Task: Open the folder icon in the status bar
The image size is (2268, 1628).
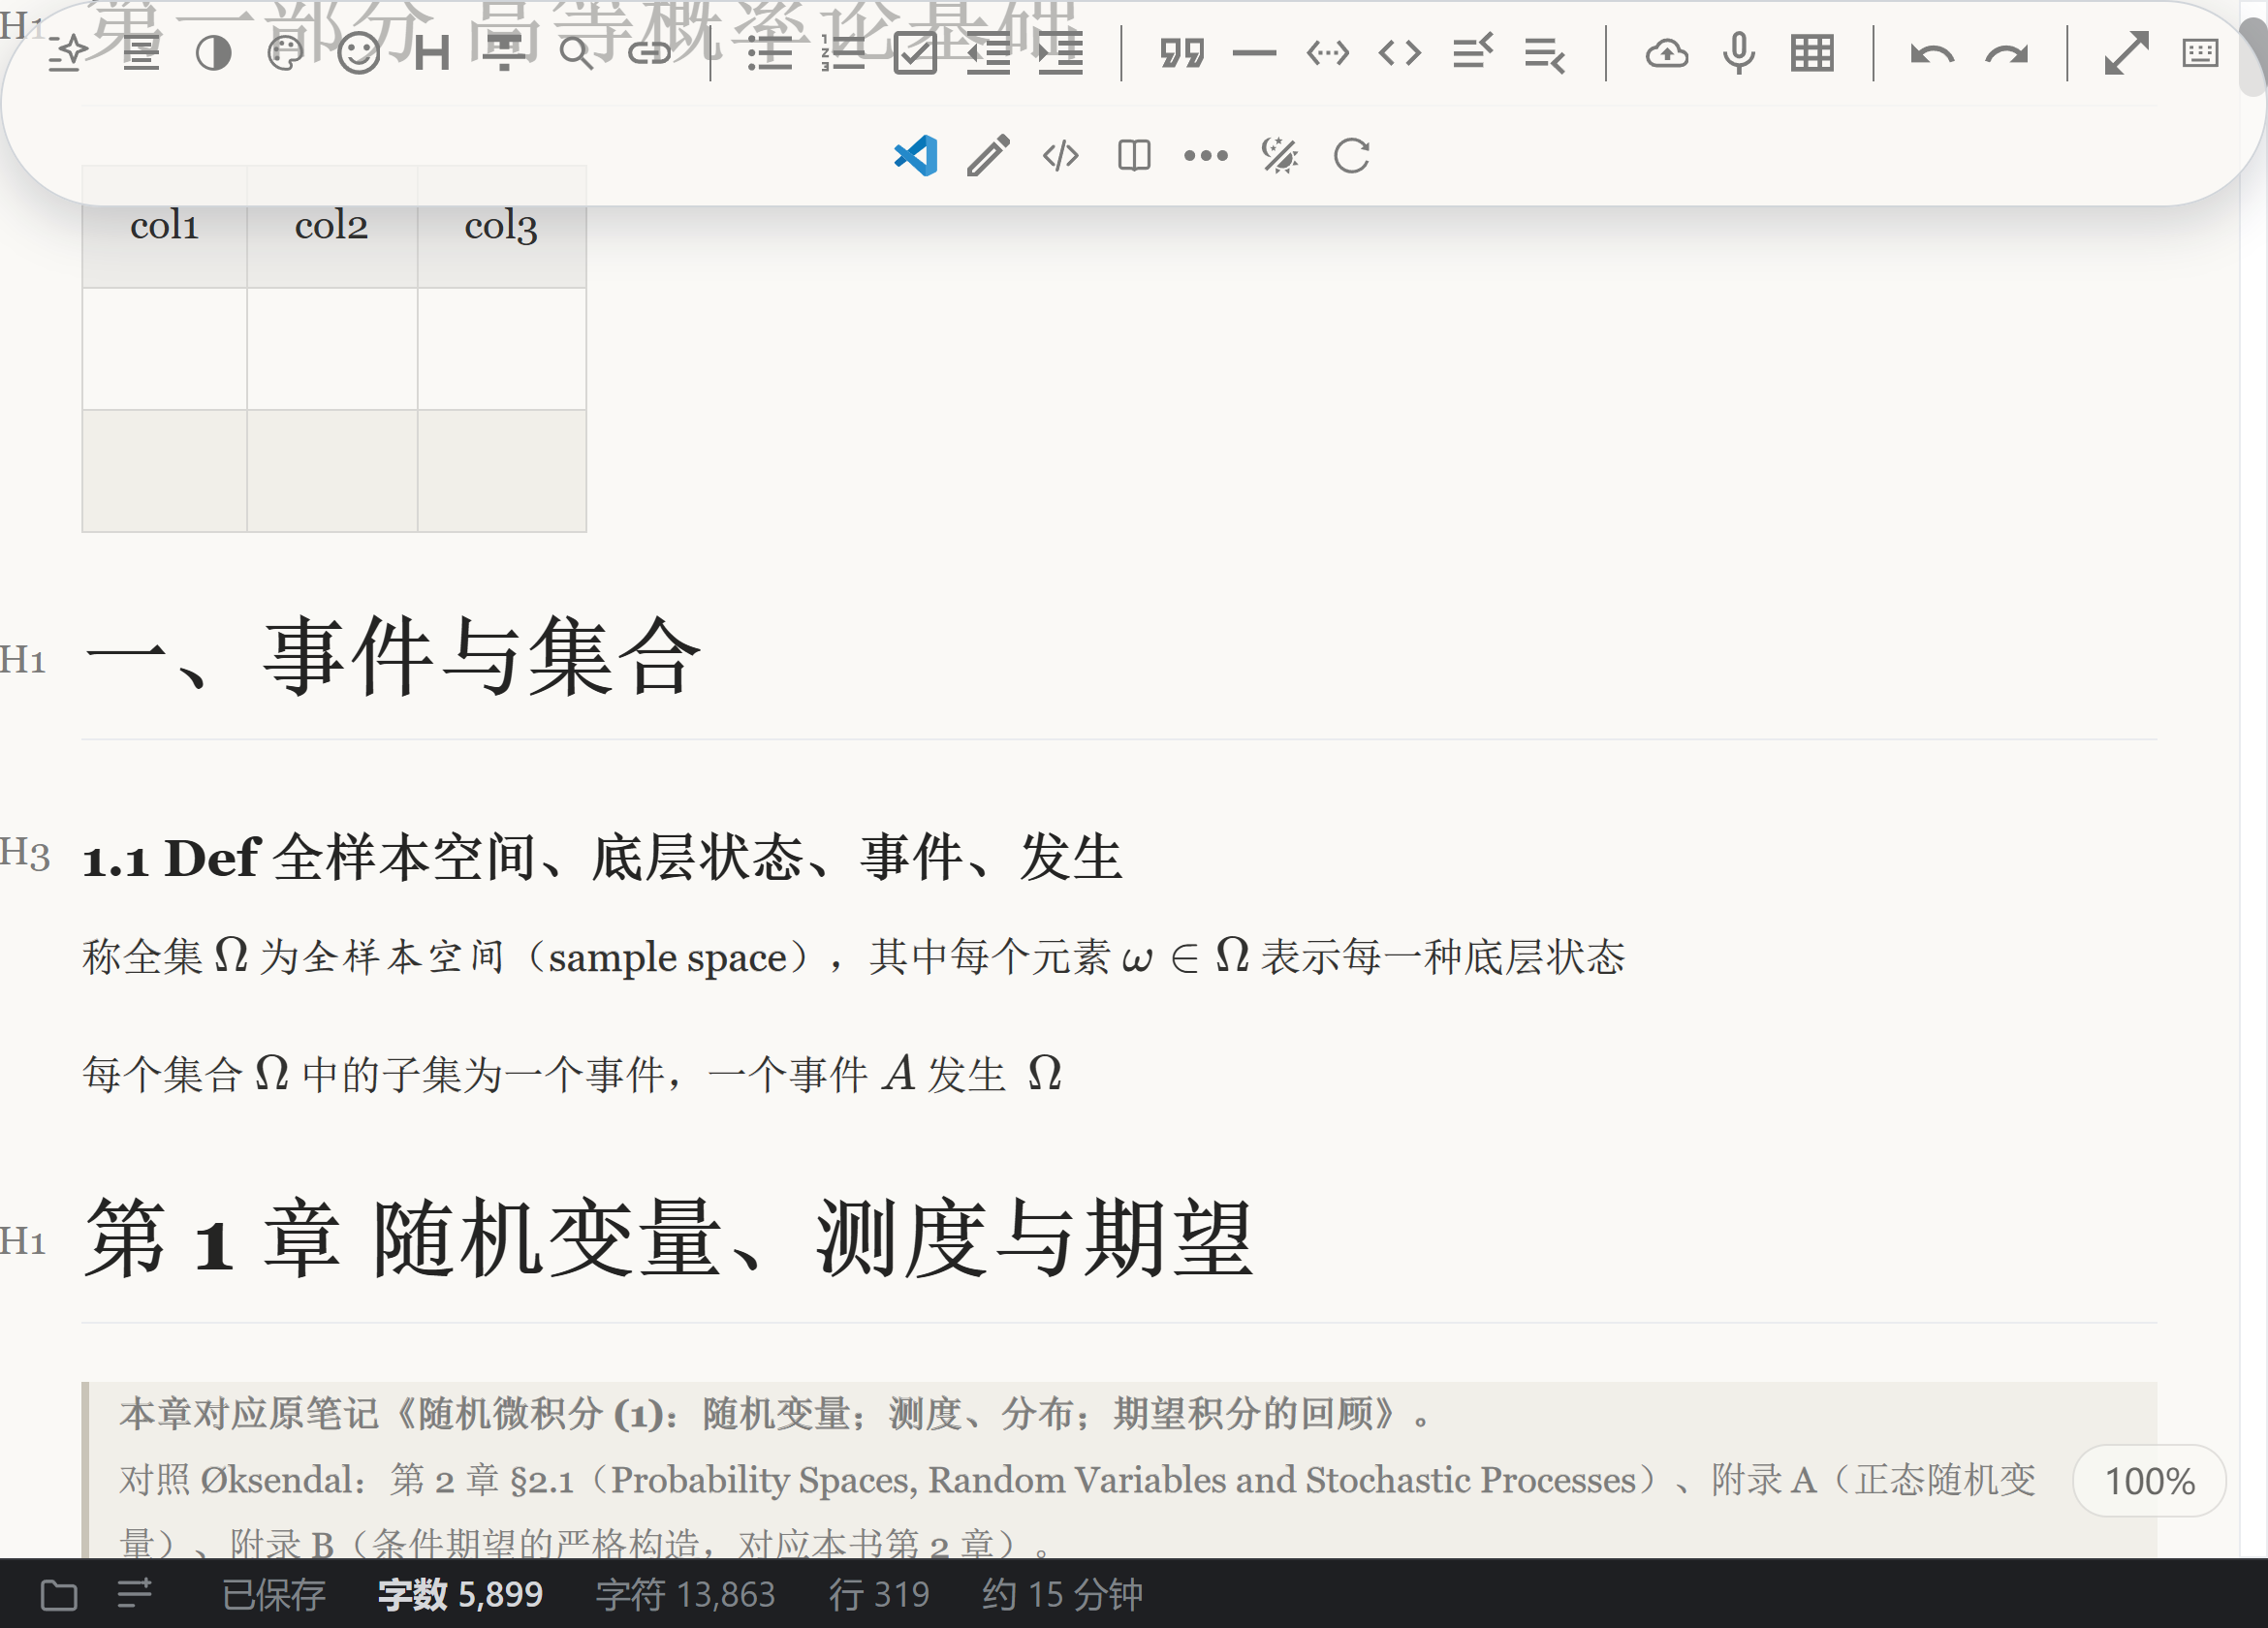Action: [59, 1594]
